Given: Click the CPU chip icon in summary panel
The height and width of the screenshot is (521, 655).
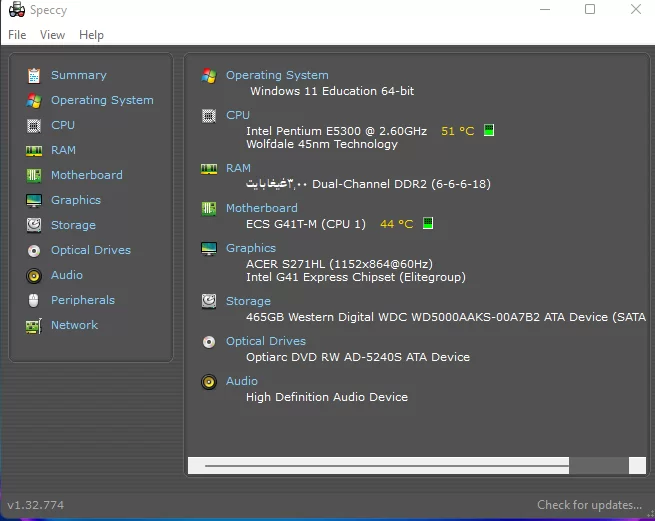Looking at the screenshot, I should (x=209, y=116).
